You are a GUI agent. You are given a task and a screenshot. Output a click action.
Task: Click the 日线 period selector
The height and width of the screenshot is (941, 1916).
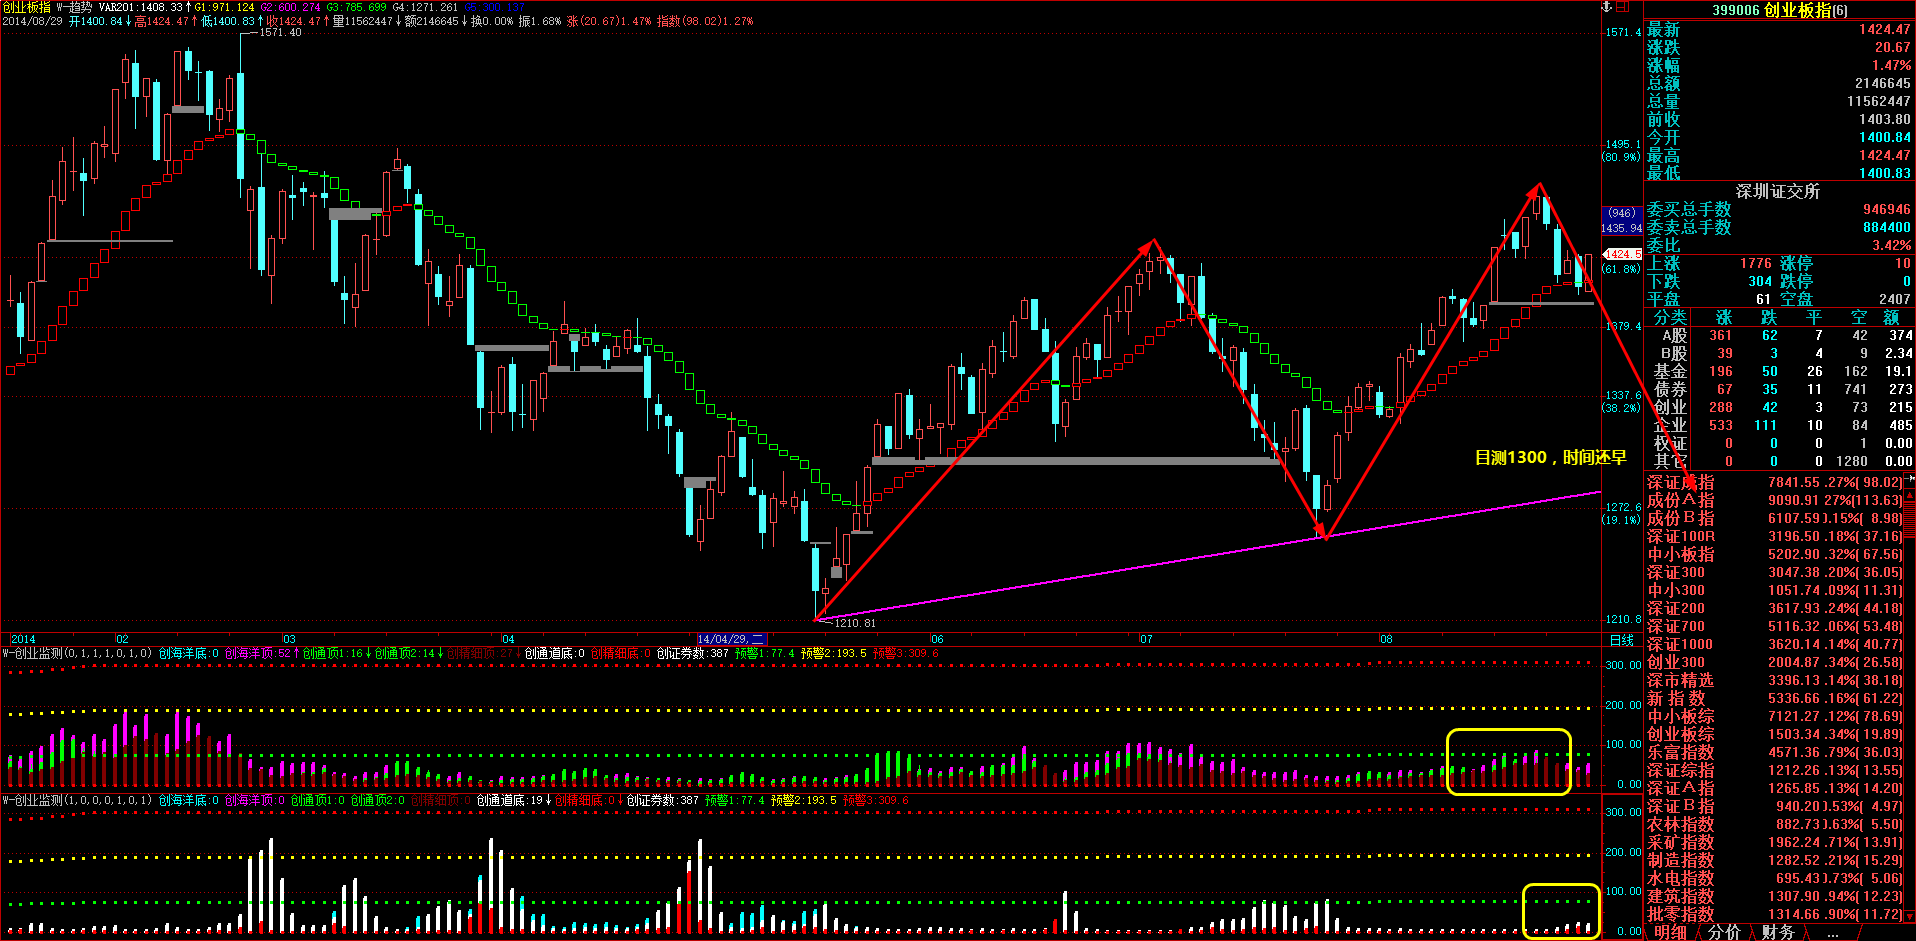[x=1621, y=640]
